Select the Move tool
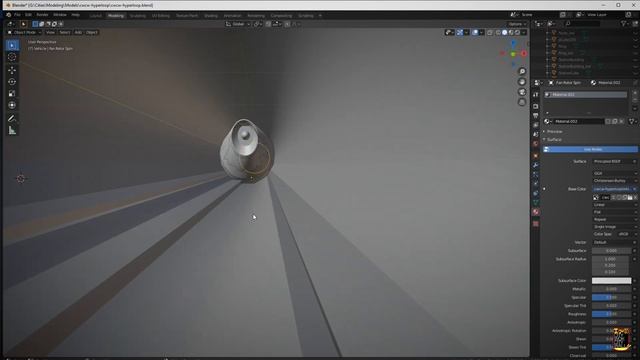The height and width of the screenshot is (360, 640). [x=12, y=70]
